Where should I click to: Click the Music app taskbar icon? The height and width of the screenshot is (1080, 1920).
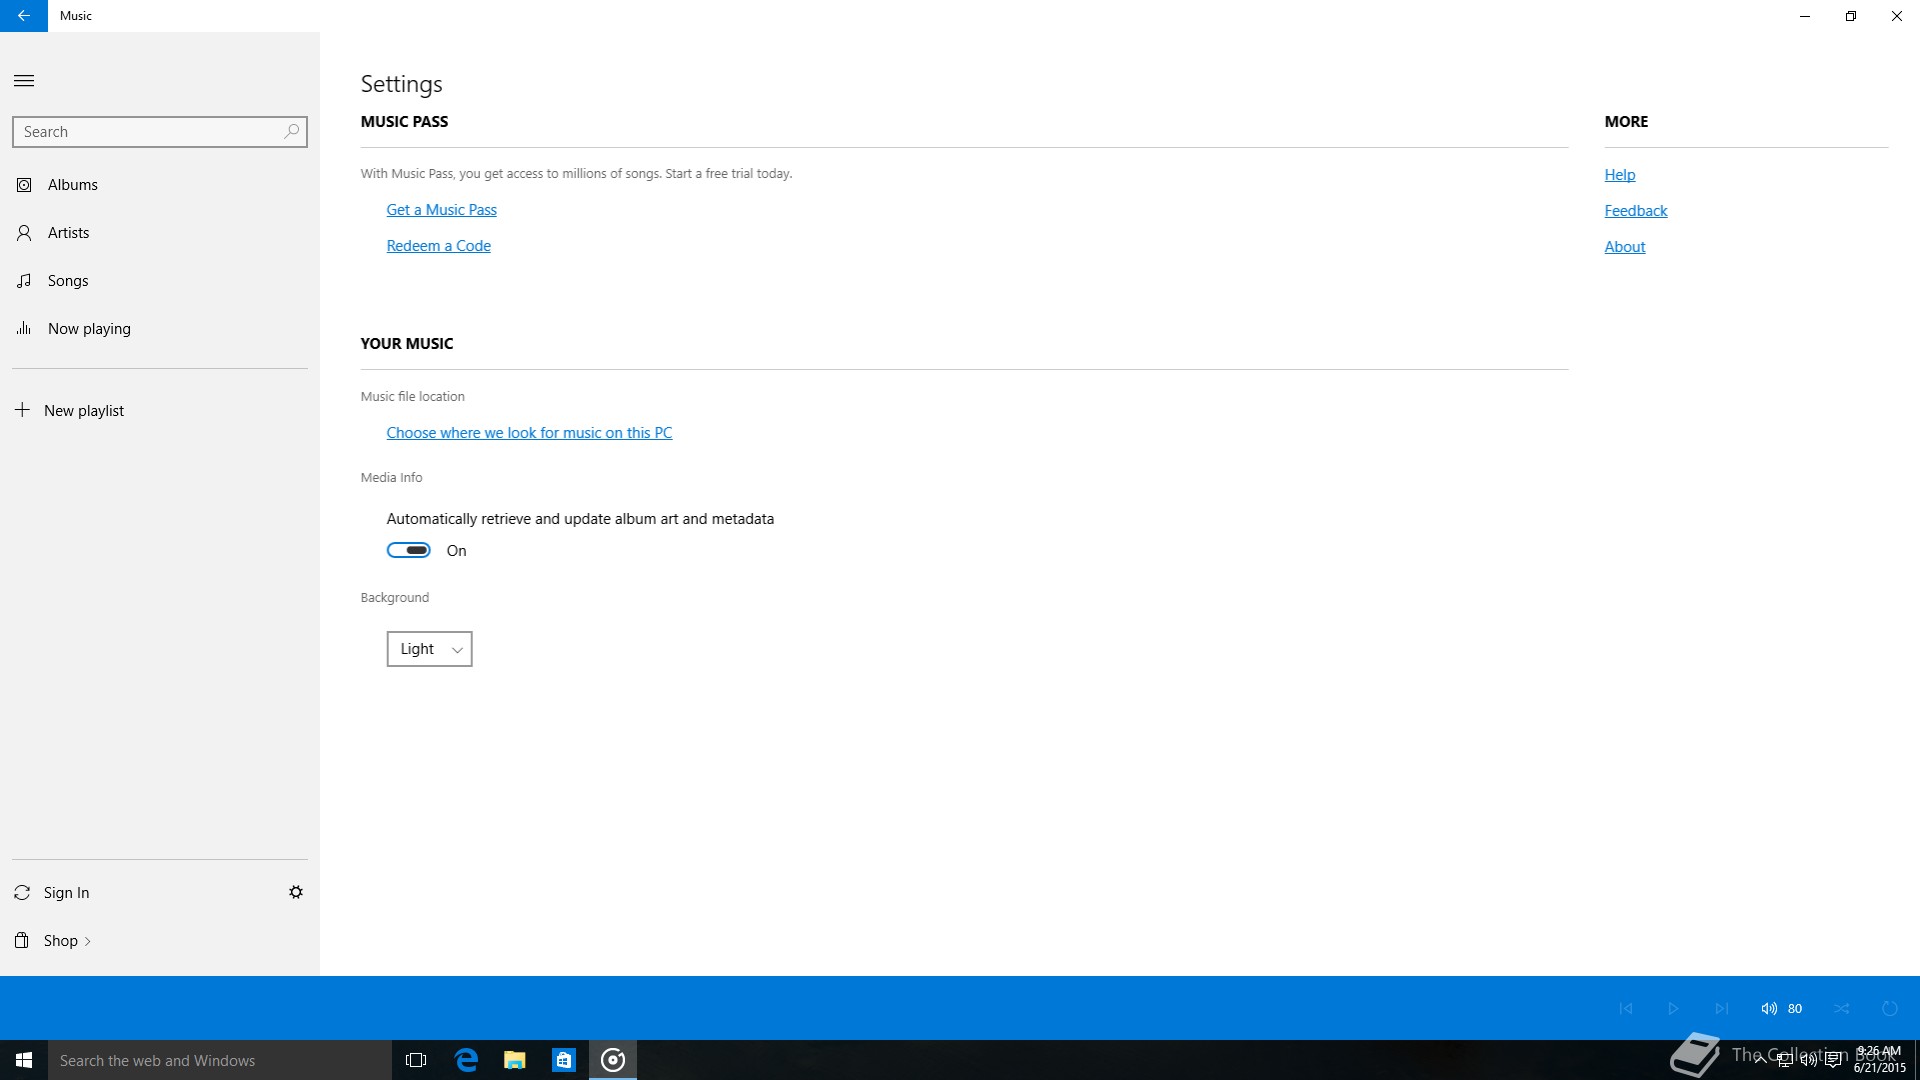pos(613,1060)
